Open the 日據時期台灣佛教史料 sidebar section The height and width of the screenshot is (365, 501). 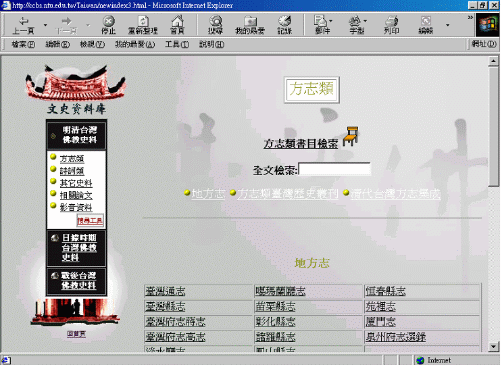point(79,247)
